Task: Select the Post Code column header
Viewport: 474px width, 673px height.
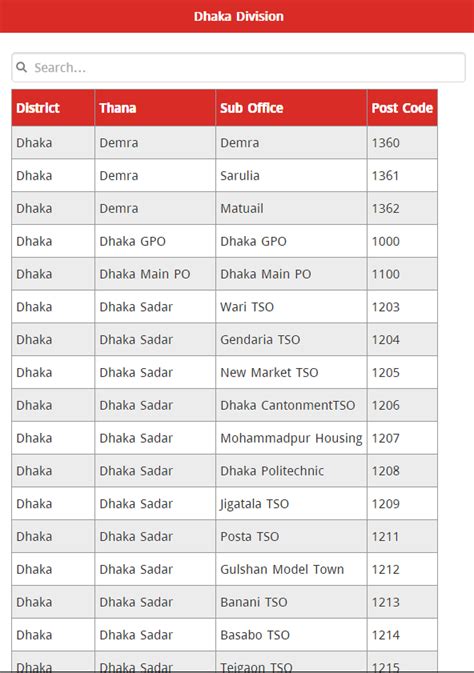Action: pos(402,108)
